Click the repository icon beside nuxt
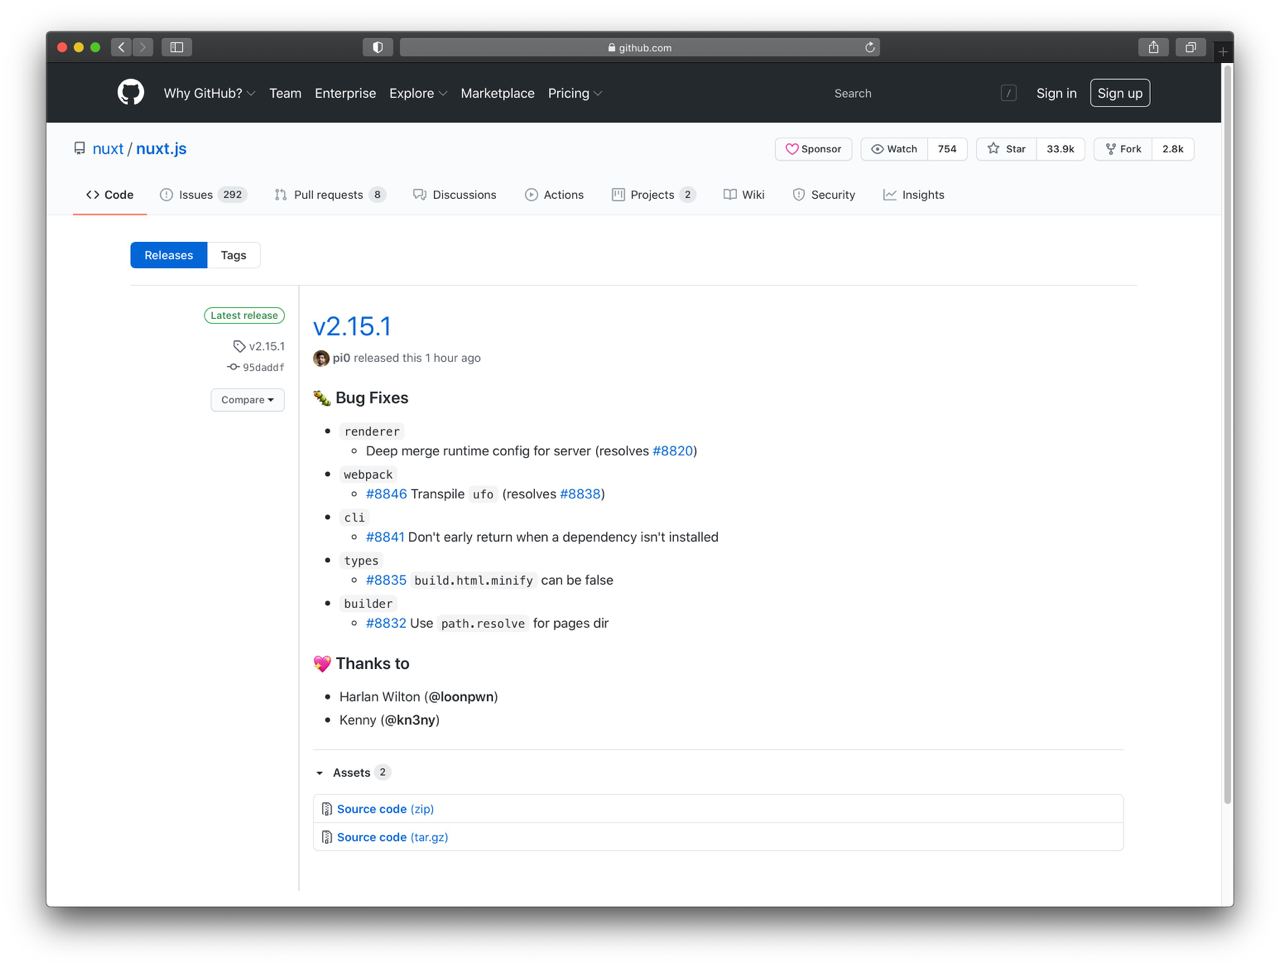The image size is (1280, 968). pos(79,148)
